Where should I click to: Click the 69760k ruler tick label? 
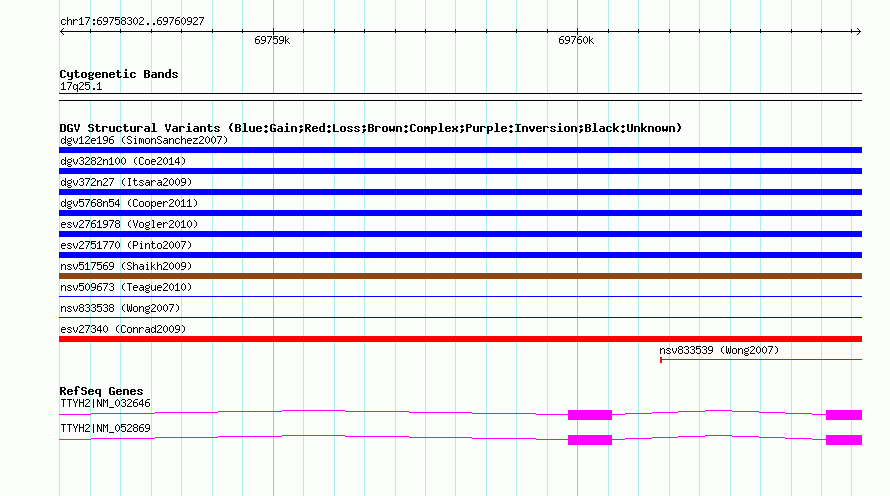click(x=576, y=40)
